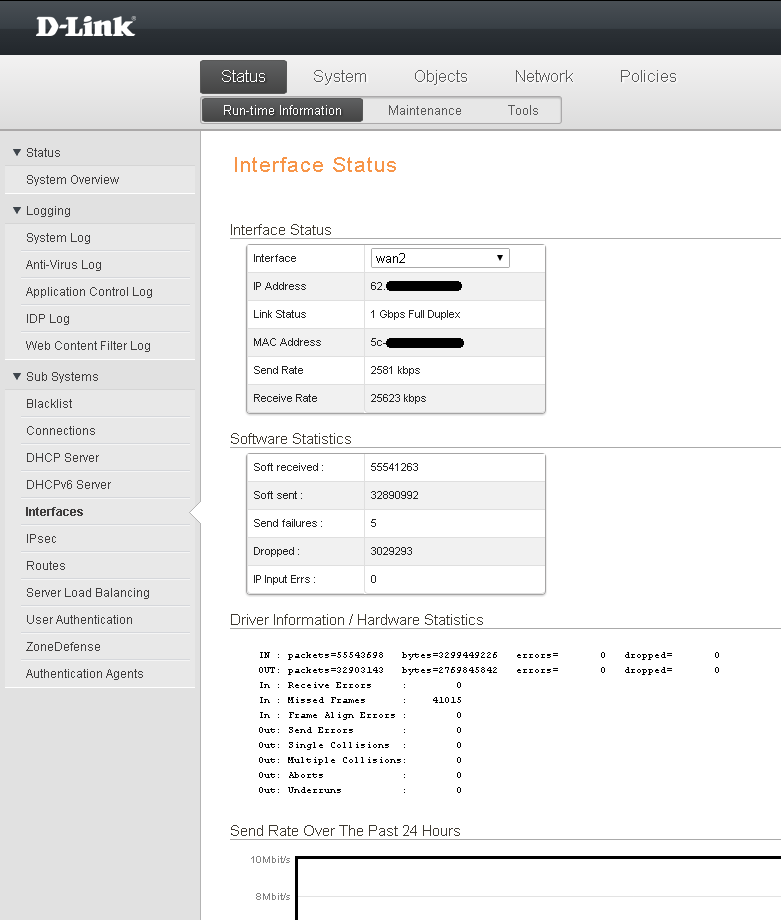Open the Anti-Virus Log page

coord(63,265)
